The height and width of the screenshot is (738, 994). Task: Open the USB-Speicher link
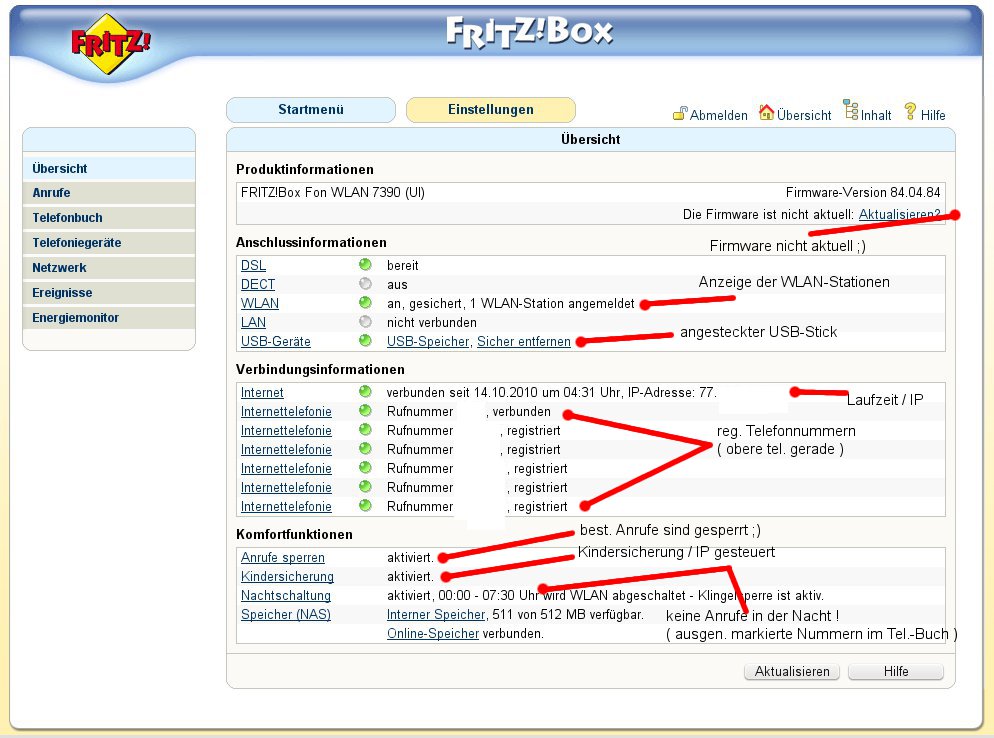click(x=428, y=341)
